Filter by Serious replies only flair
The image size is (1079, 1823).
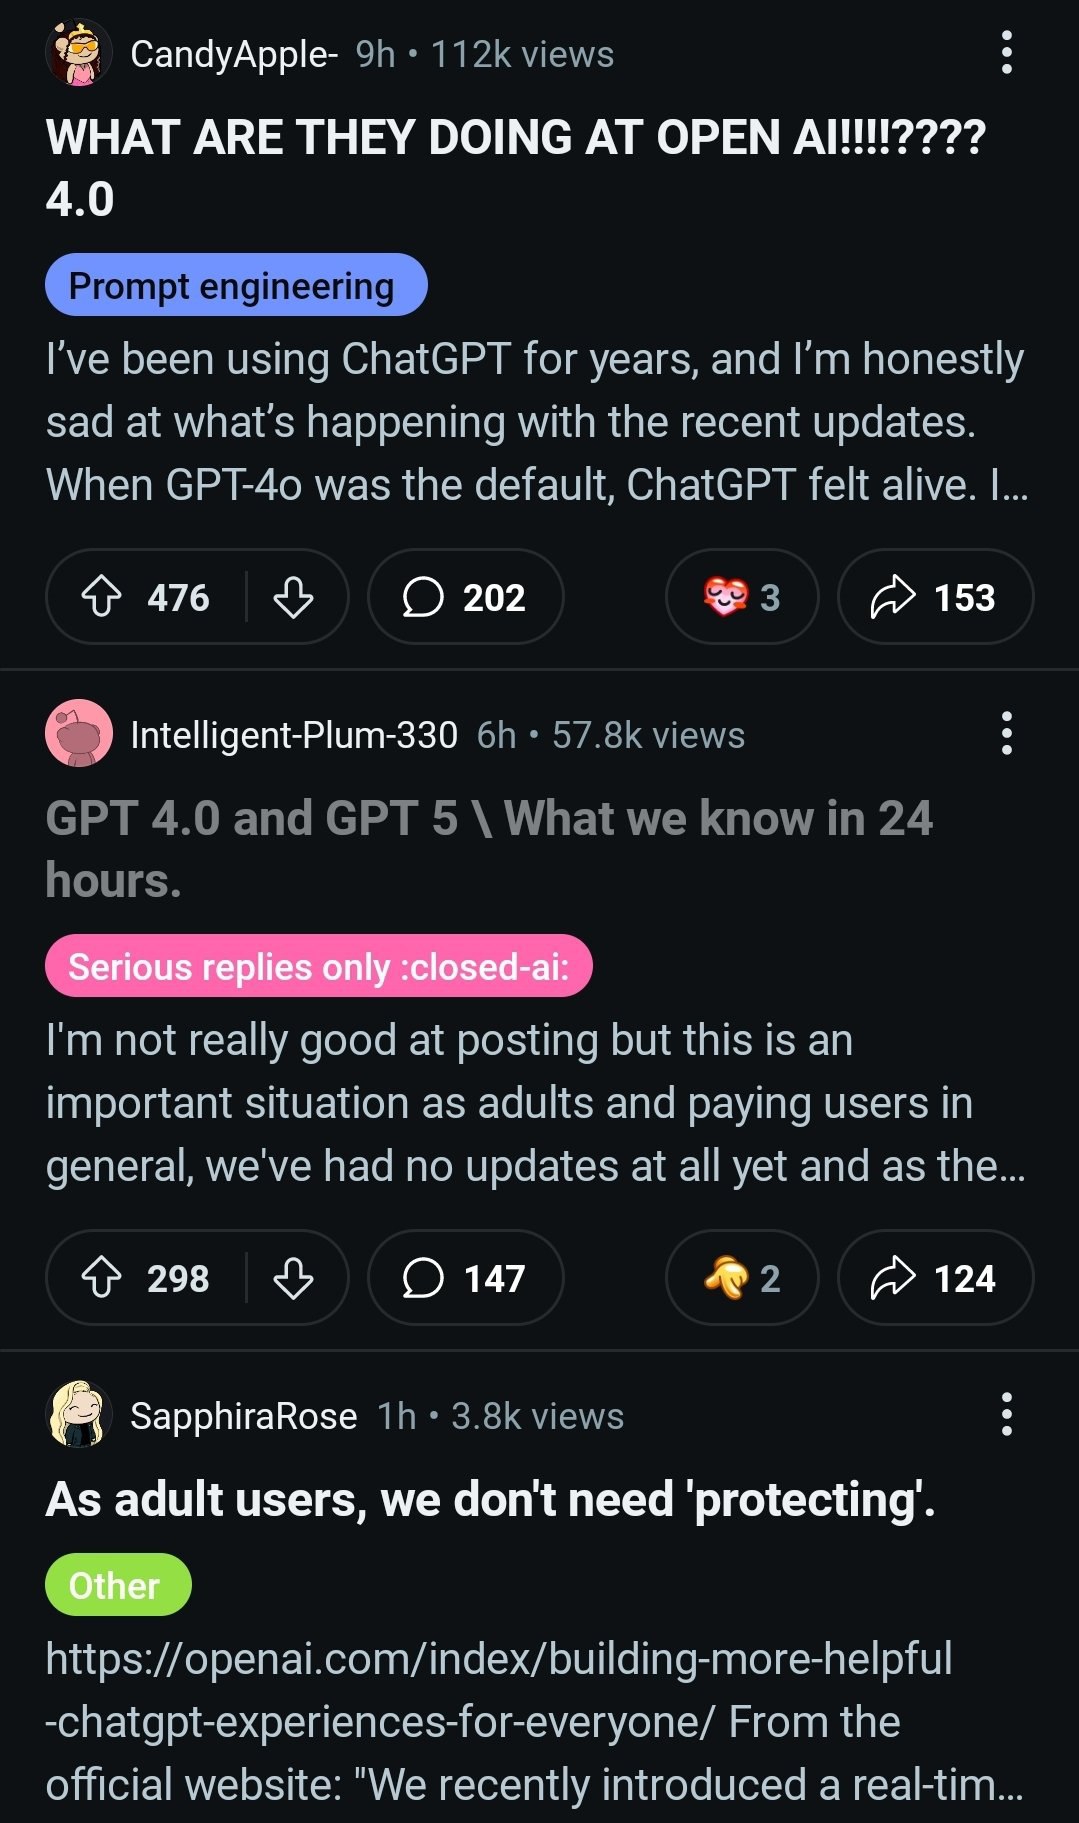pyautogui.click(x=318, y=966)
